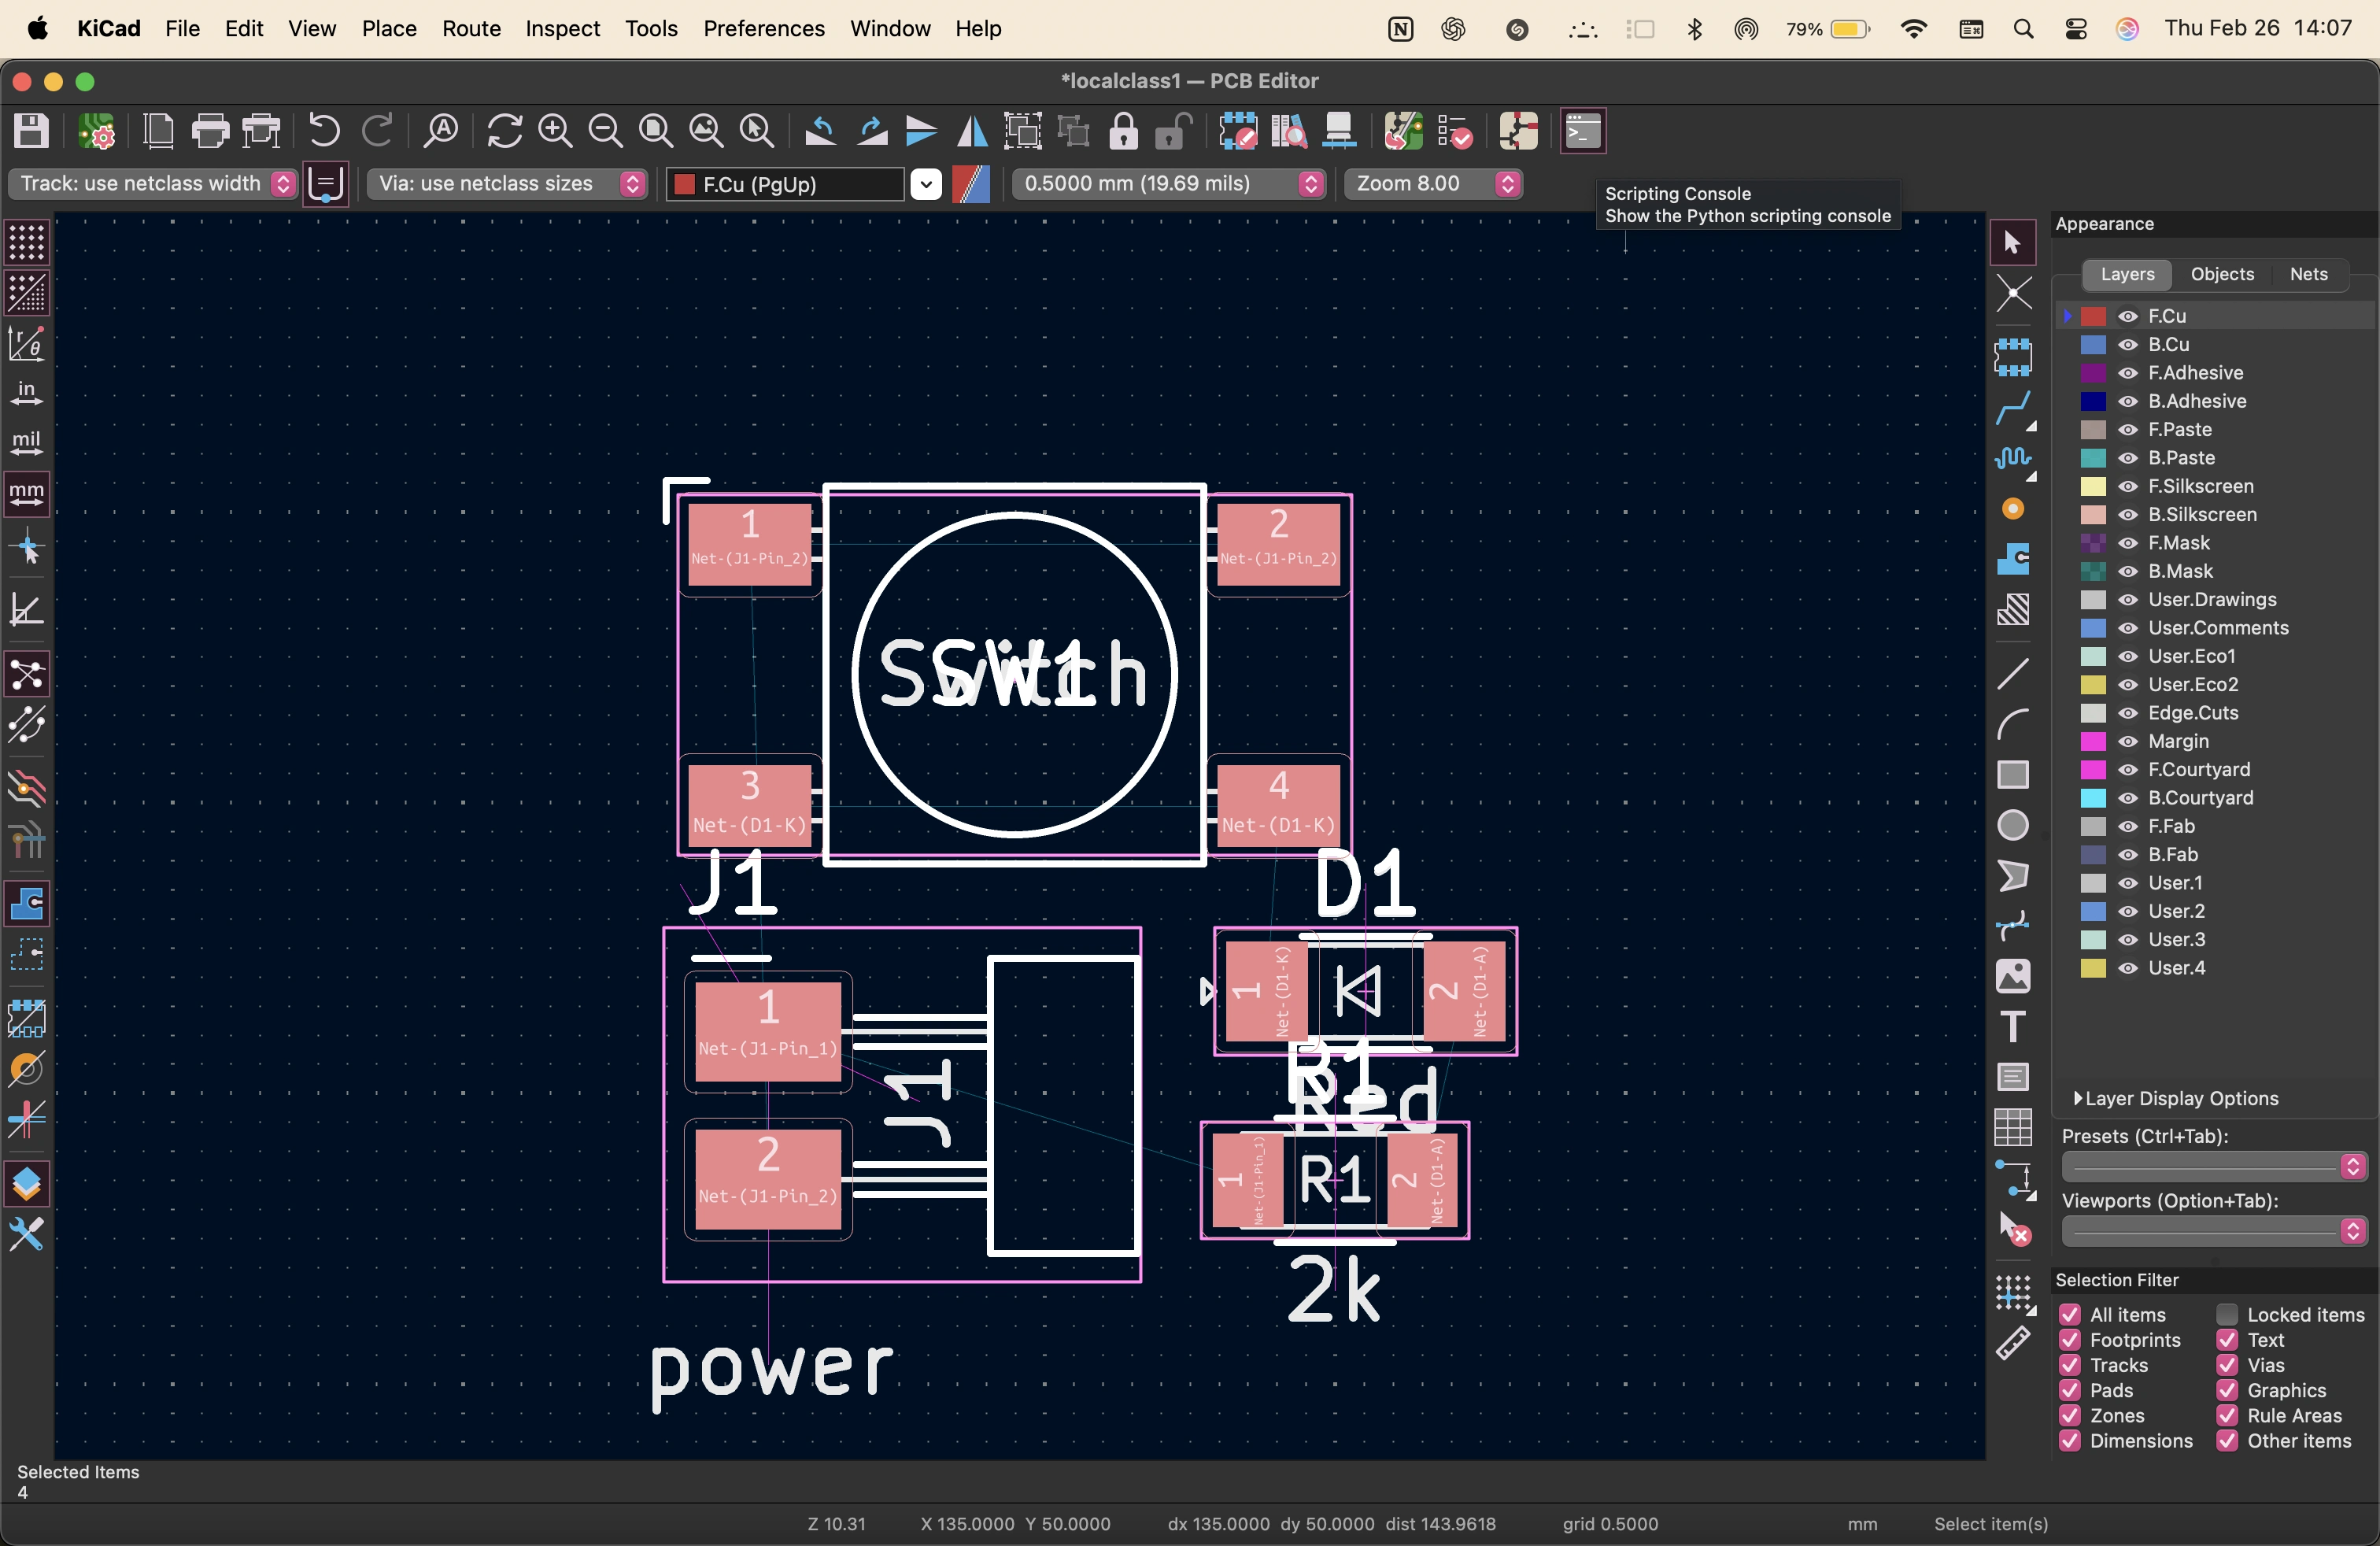Open the Python scripting console

coord(1582,131)
